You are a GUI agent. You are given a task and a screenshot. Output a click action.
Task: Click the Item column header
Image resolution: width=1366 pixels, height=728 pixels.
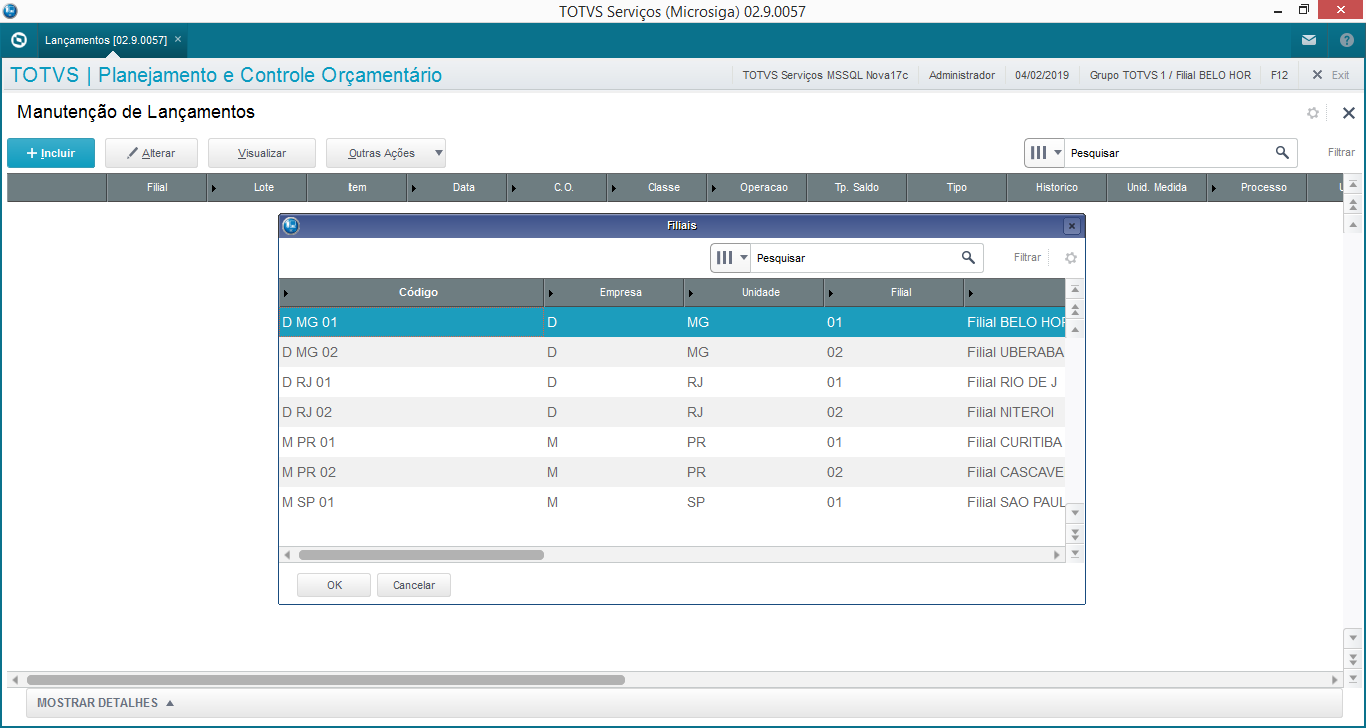[x=357, y=187]
